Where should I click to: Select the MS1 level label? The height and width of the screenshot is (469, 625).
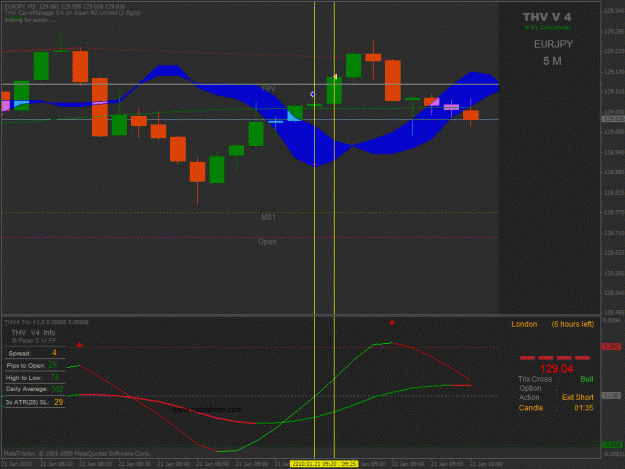268,217
